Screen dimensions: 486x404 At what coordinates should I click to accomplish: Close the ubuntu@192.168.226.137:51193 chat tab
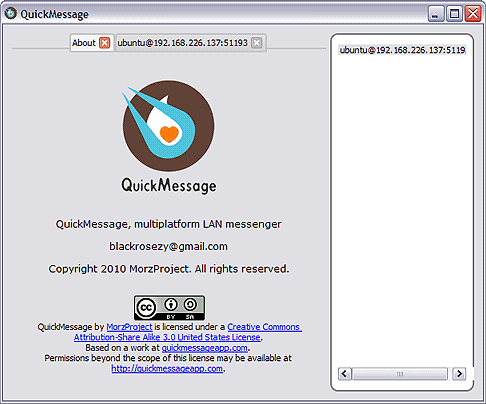point(256,43)
